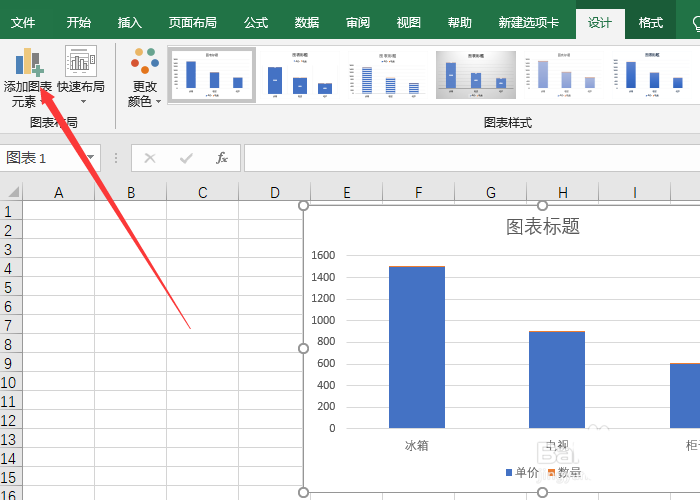700x500 pixels.
Task: Select the middle blue bar near 800
Action: 557,380
